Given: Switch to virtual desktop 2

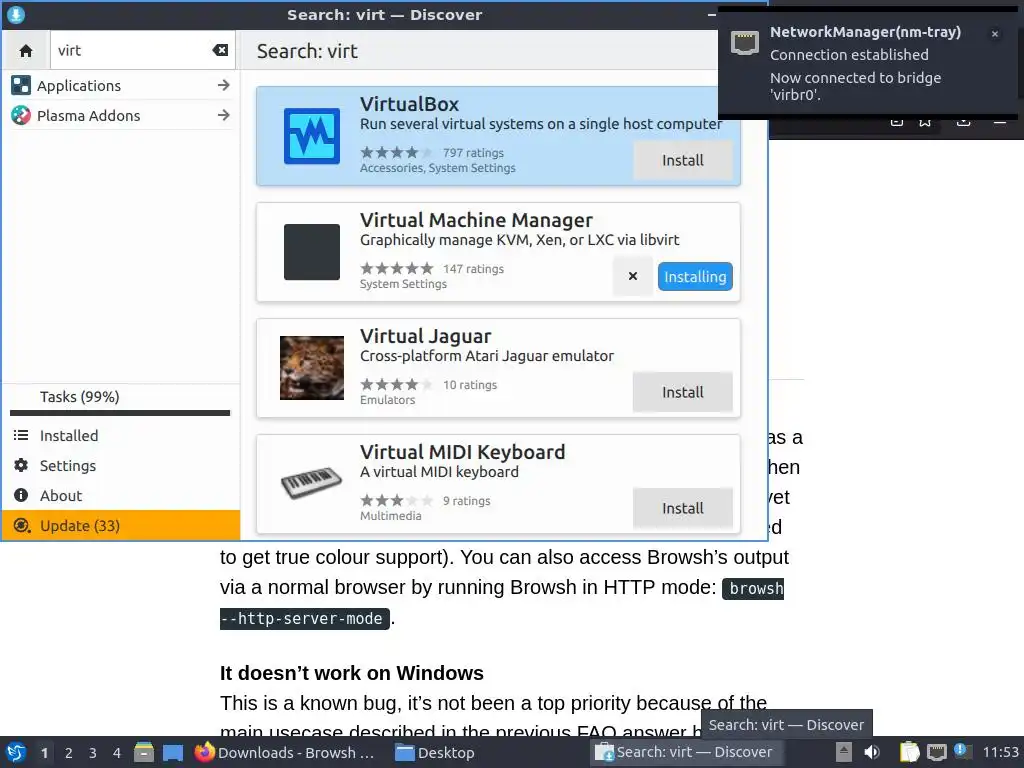Looking at the screenshot, I should click(69, 753).
